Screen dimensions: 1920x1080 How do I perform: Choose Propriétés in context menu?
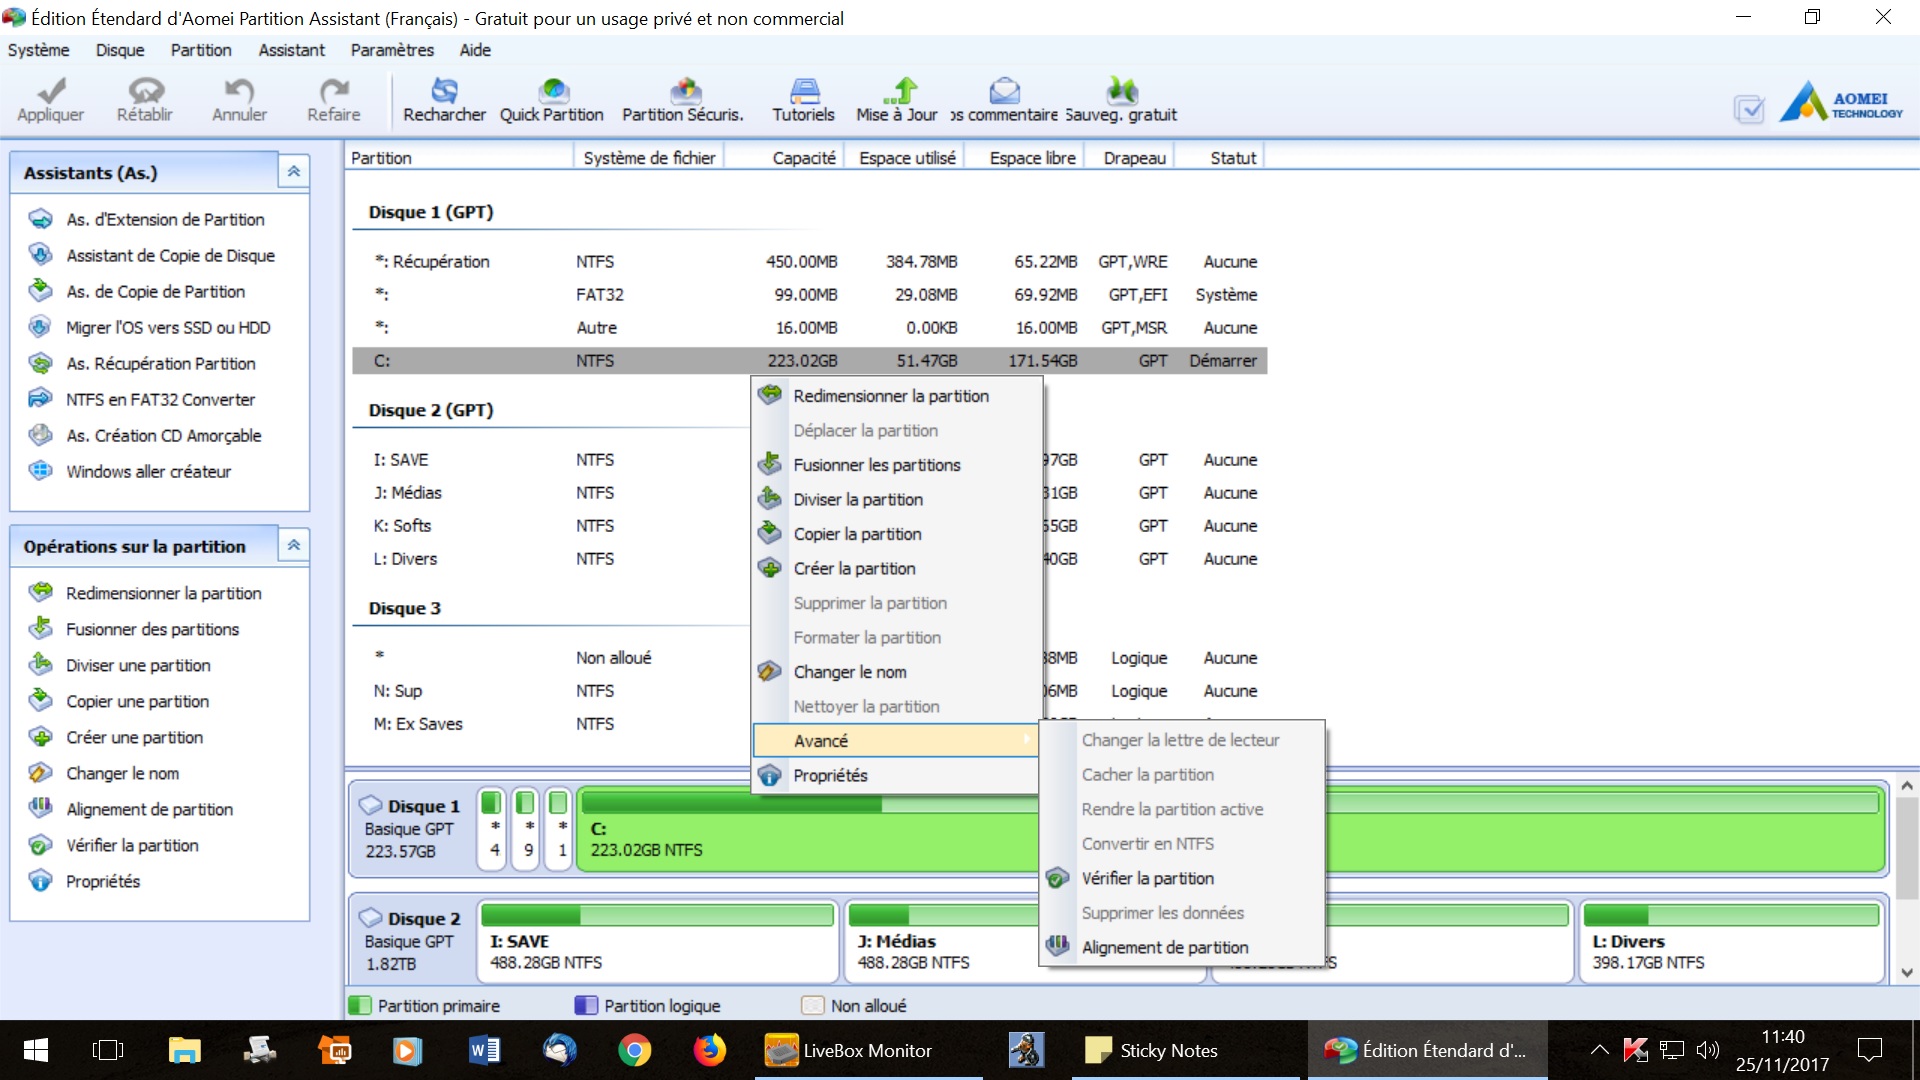click(x=896, y=775)
